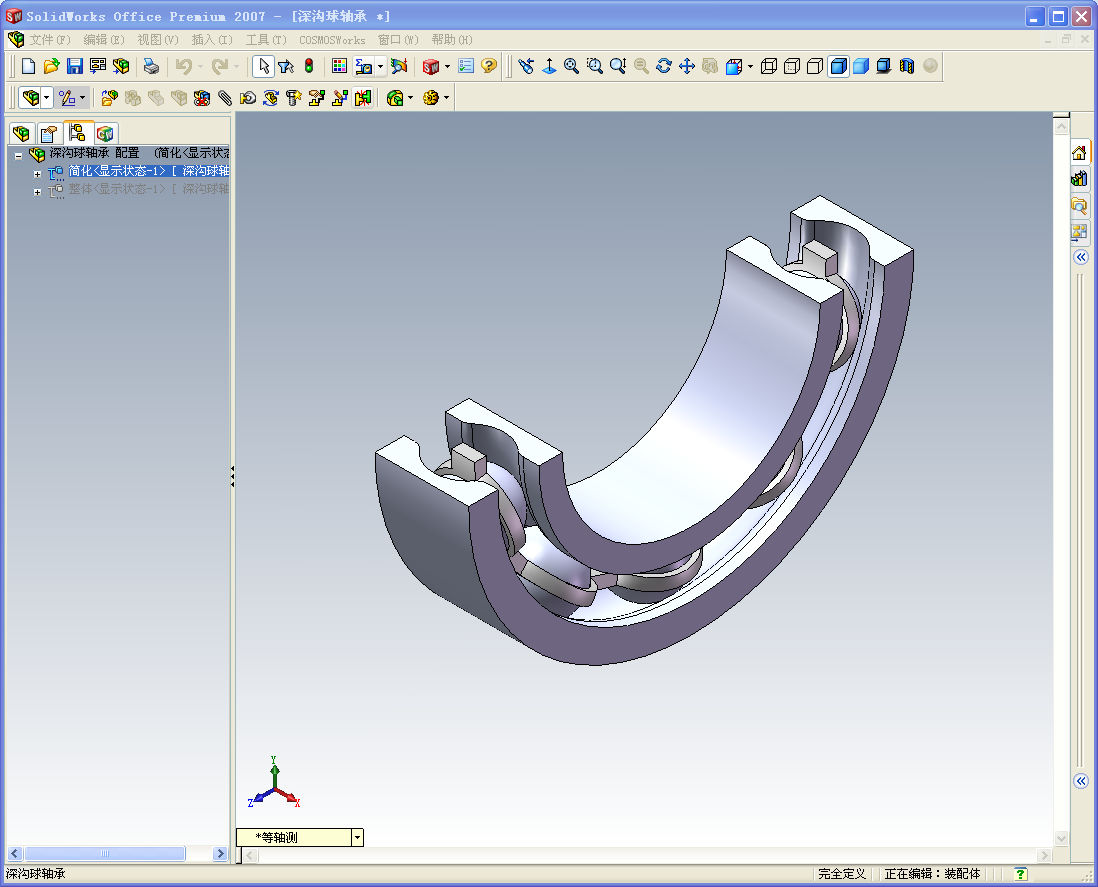This screenshot has width=1098, height=887.
Task: Click the Smart Fasteners bolt icon
Action: tap(293, 98)
